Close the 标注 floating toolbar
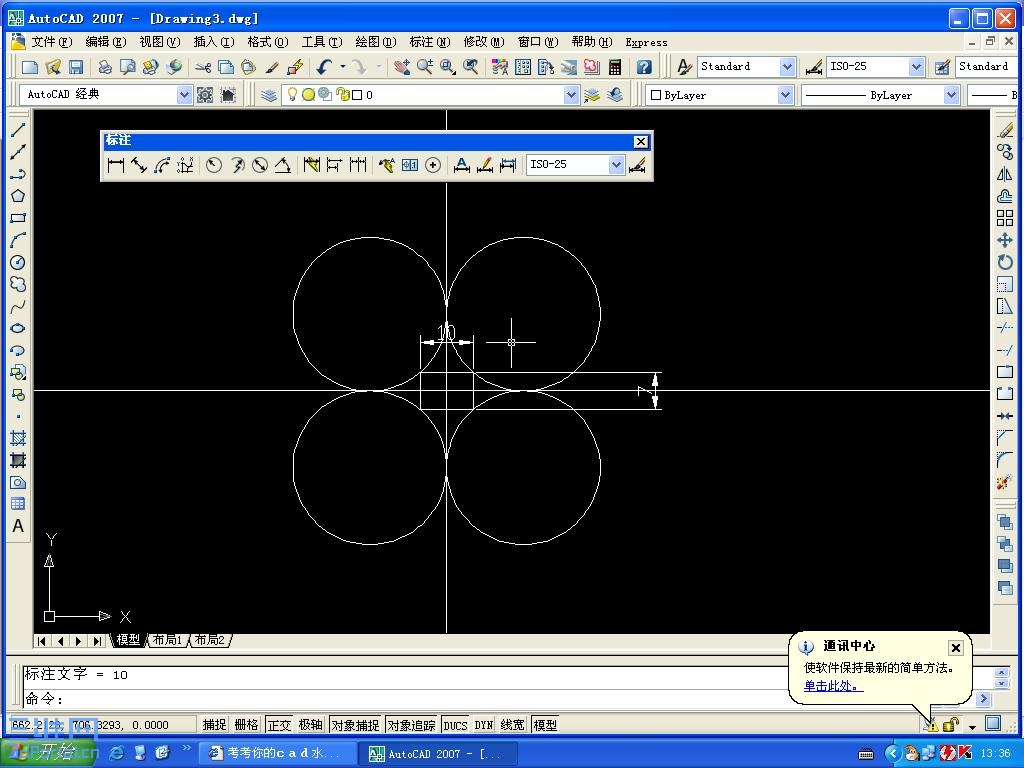The height and width of the screenshot is (768, 1024). coord(641,142)
